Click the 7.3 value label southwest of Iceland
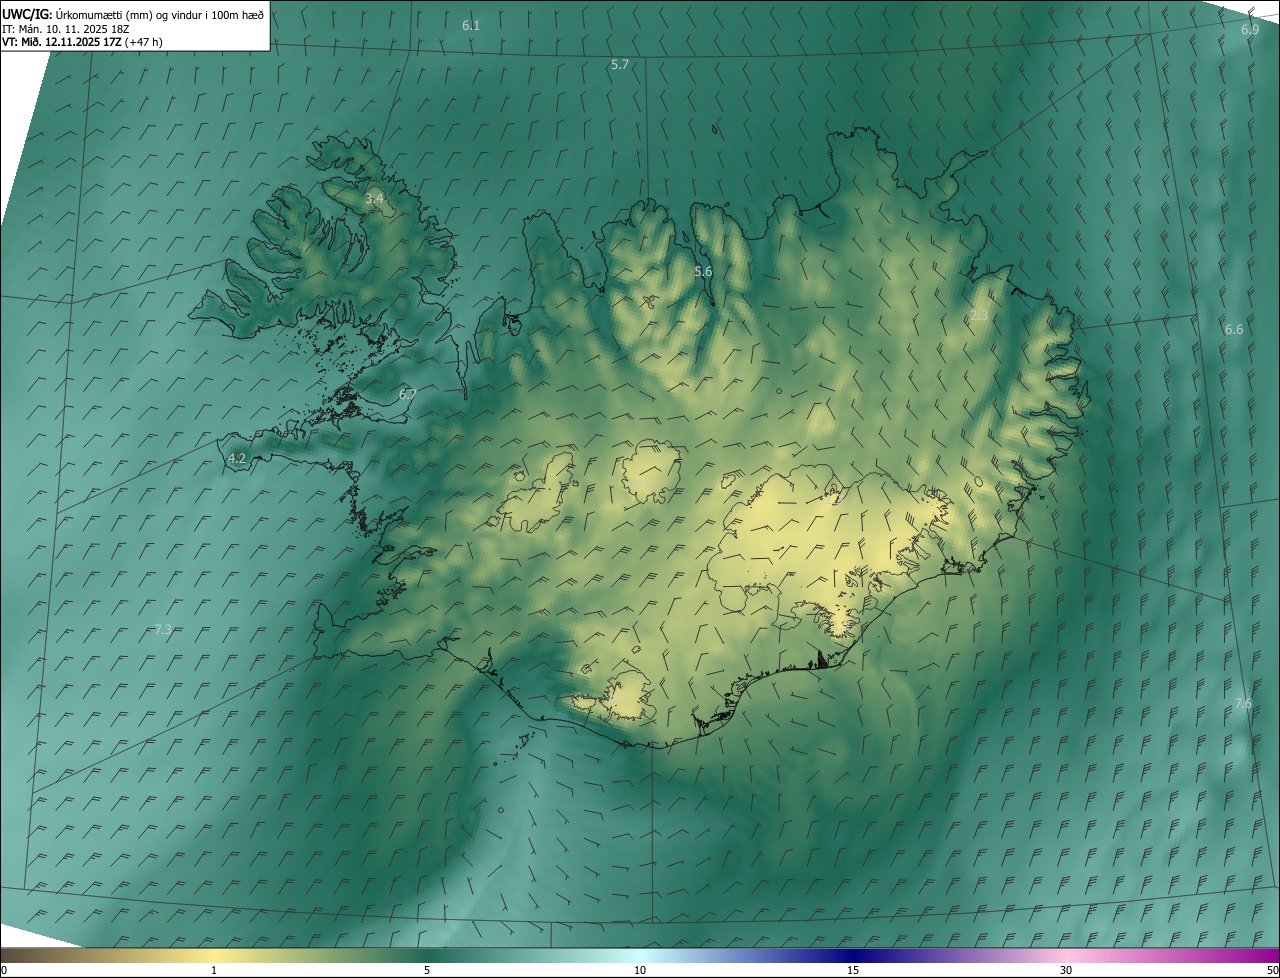The image size is (1280, 978). [164, 630]
